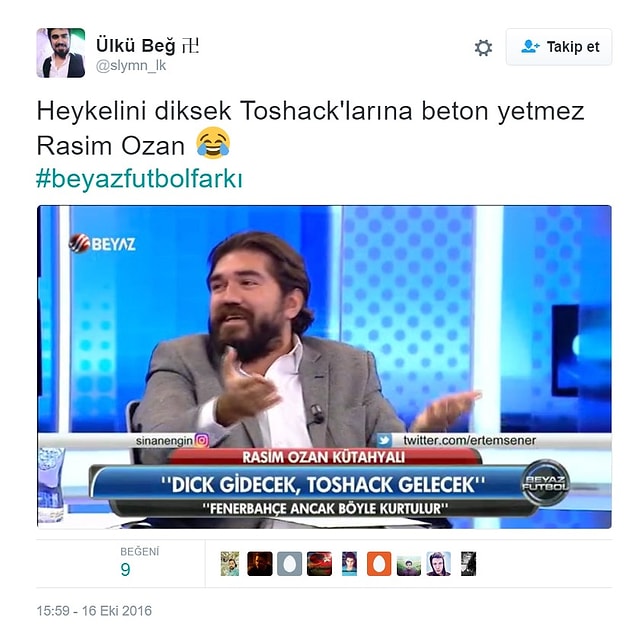Open the Ülkü Beğ display name

point(147,45)
